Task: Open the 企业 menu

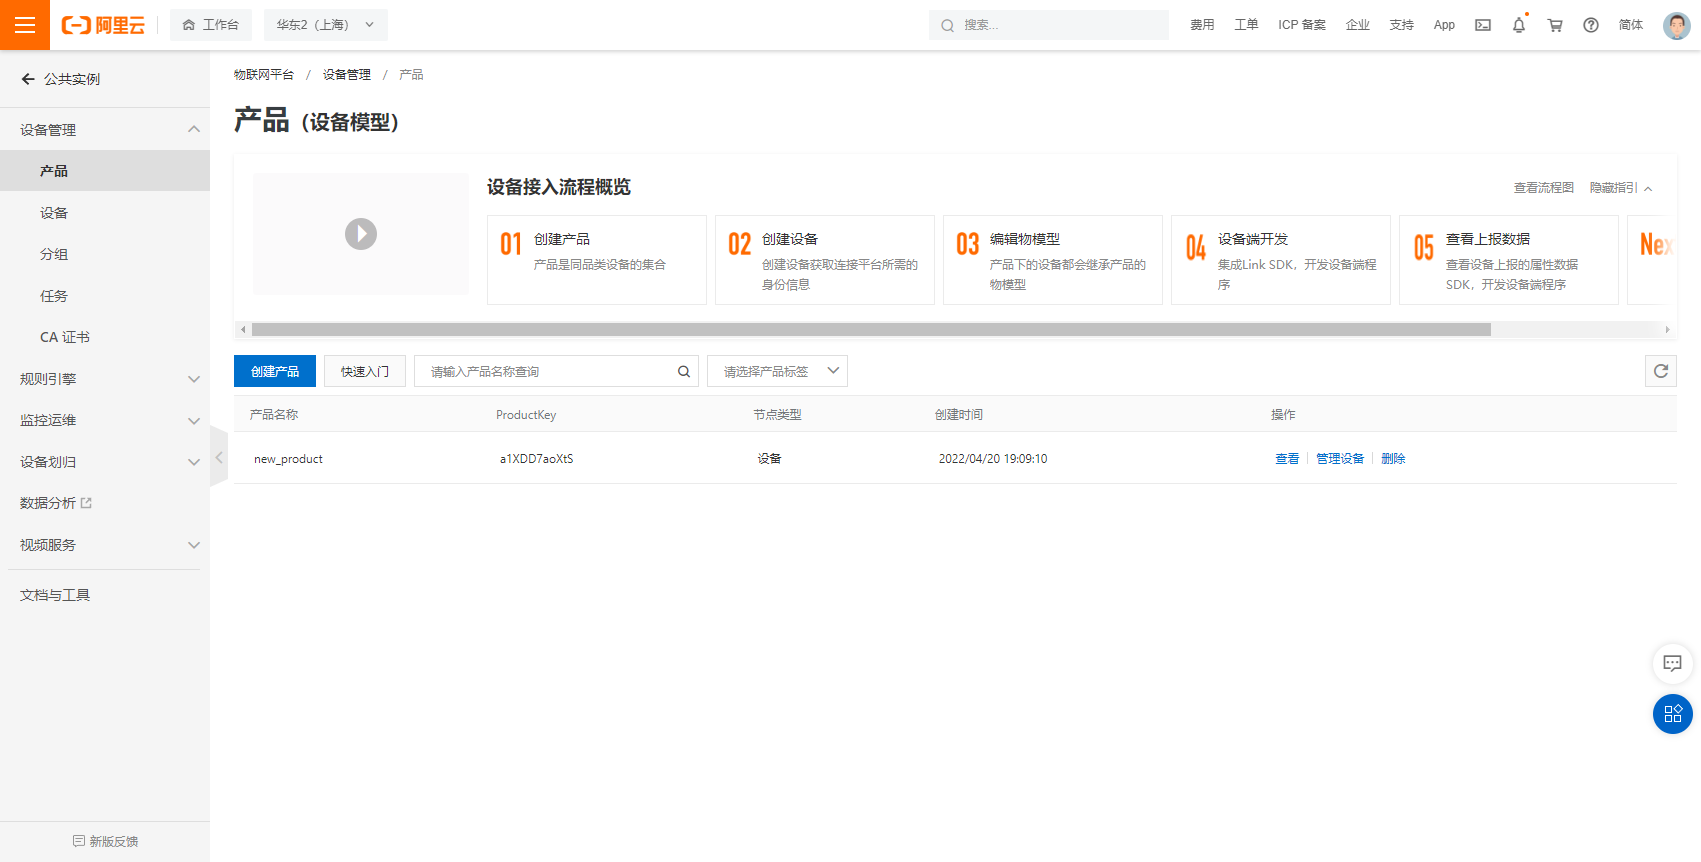Action: coord(1358,25)
